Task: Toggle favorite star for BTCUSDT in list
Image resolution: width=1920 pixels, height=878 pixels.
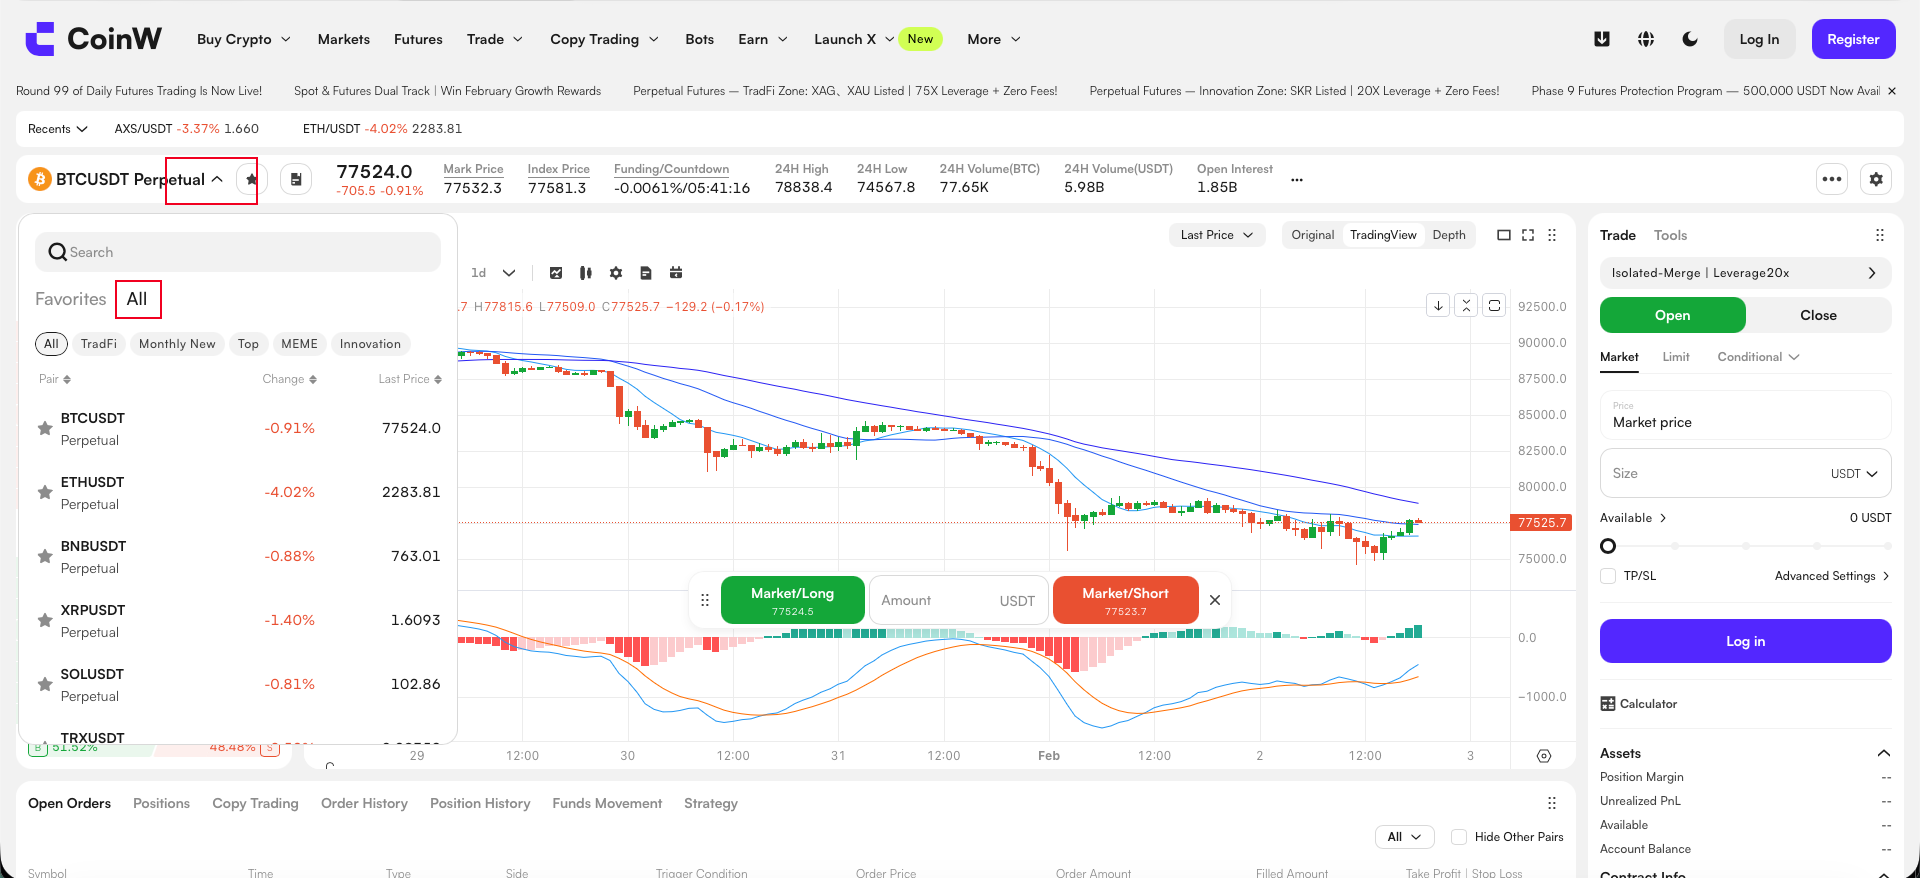Action: tap(45, 428)
